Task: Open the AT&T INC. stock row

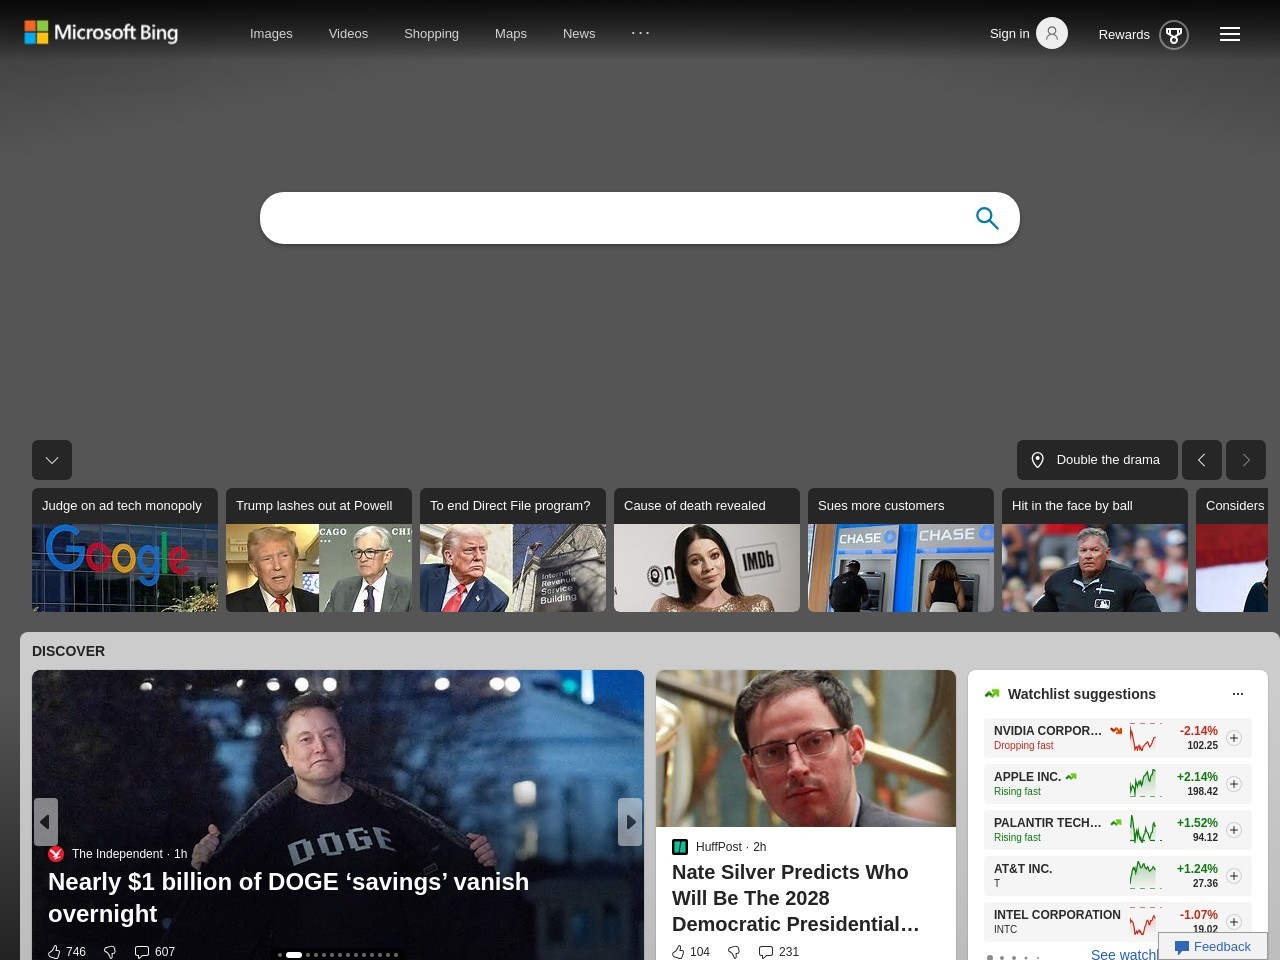Action: click(1118, 876)
